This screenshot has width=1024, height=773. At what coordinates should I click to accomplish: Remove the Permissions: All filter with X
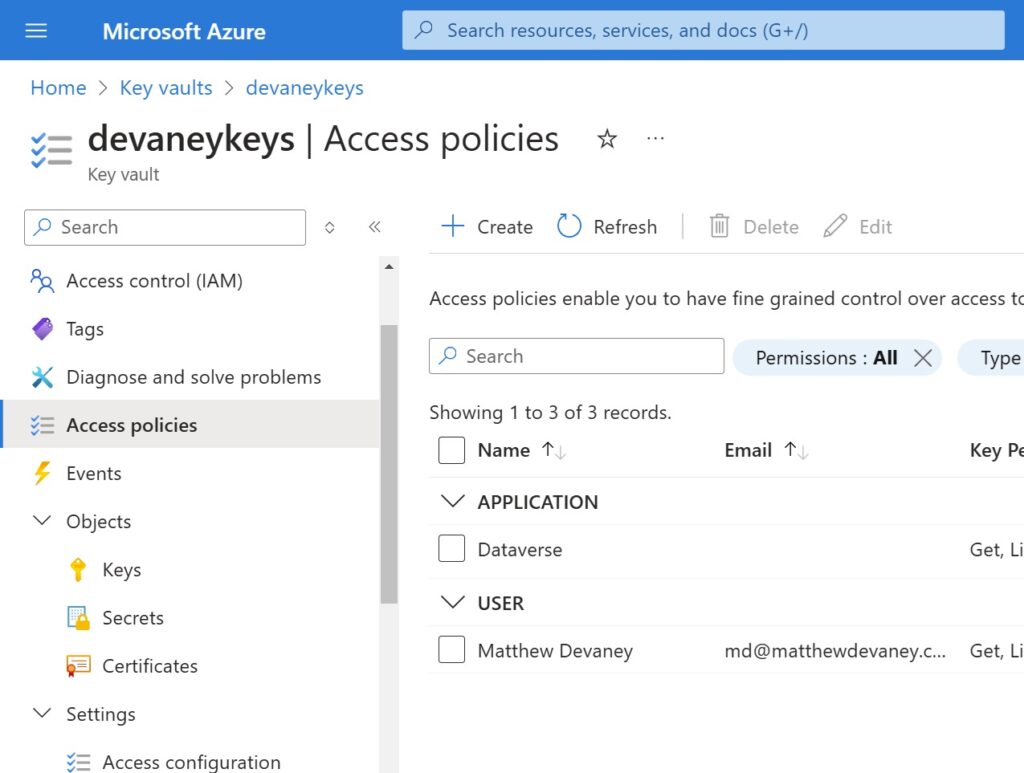point(923,358)
